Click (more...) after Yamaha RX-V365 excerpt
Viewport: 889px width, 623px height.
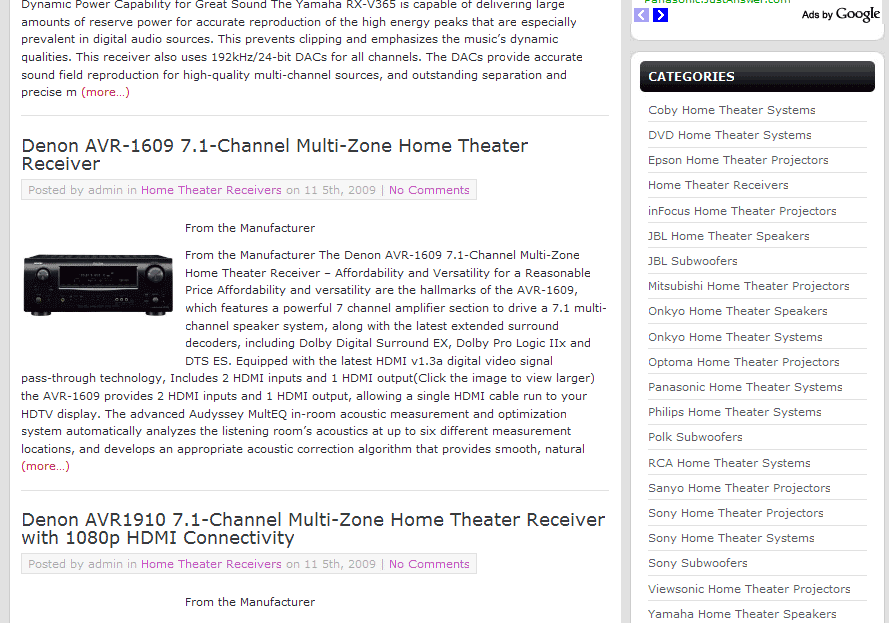(x=105, y=92)
